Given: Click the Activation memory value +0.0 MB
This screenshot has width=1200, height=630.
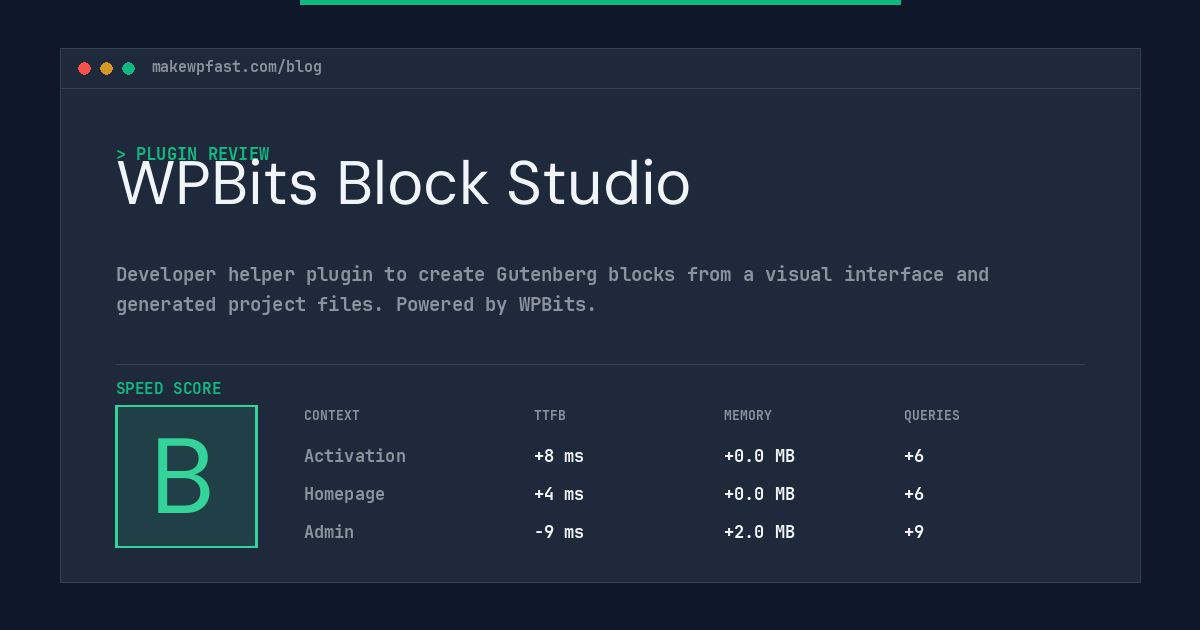Looking at the screenshot, I should (x=759, y=456).
